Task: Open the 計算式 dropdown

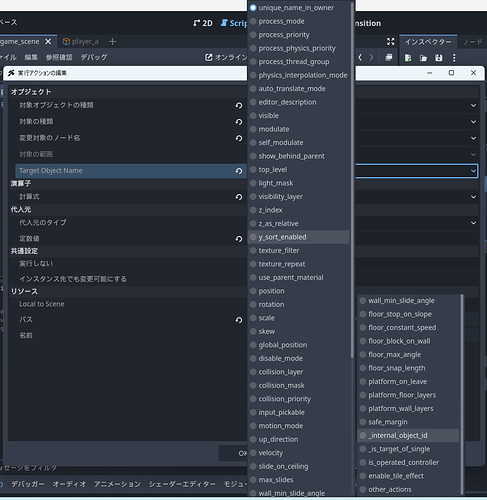Action: point(473,197)
